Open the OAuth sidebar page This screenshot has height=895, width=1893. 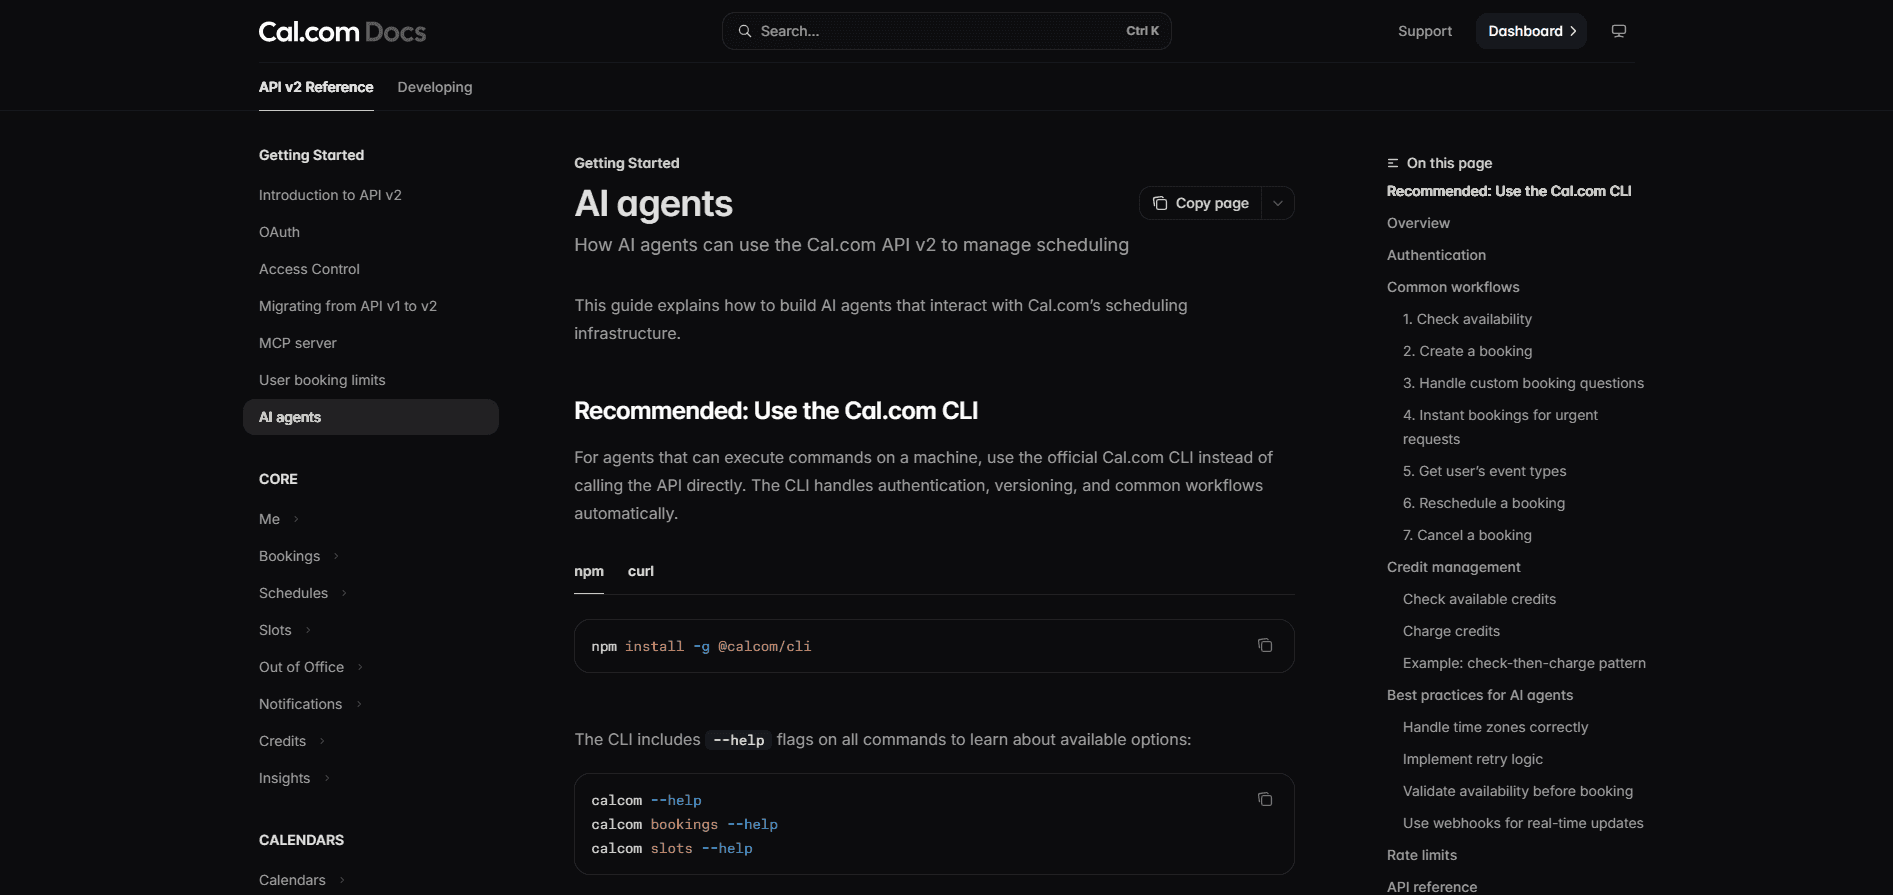point(279,232)
